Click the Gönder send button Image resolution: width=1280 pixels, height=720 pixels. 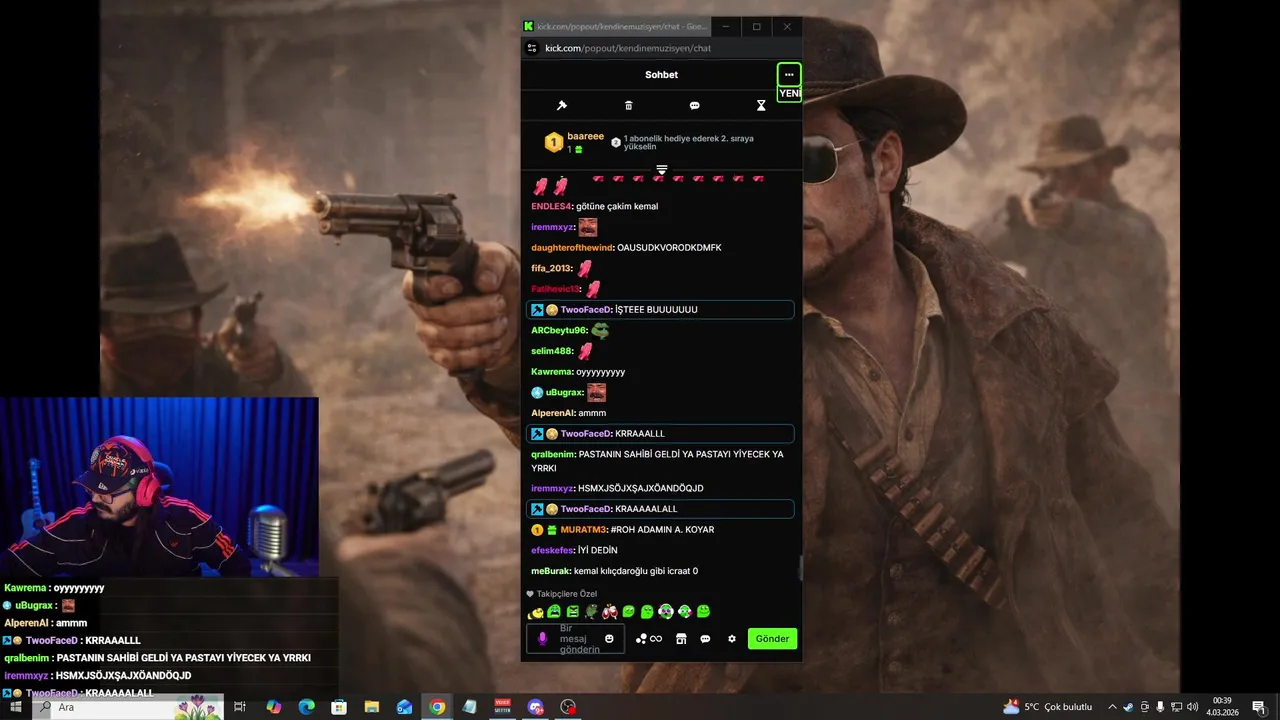point(772,639)
